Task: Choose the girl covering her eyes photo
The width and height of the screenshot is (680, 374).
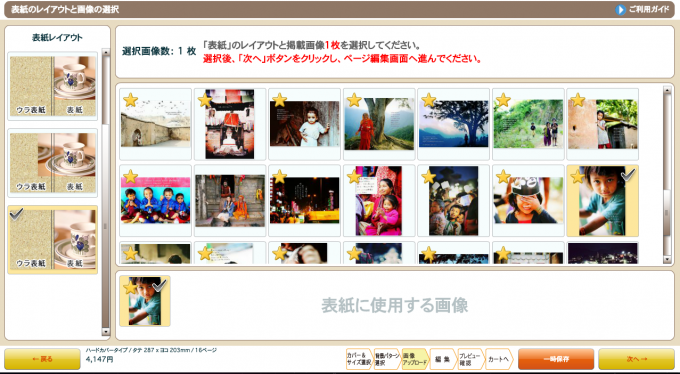Action: [528, 200]
